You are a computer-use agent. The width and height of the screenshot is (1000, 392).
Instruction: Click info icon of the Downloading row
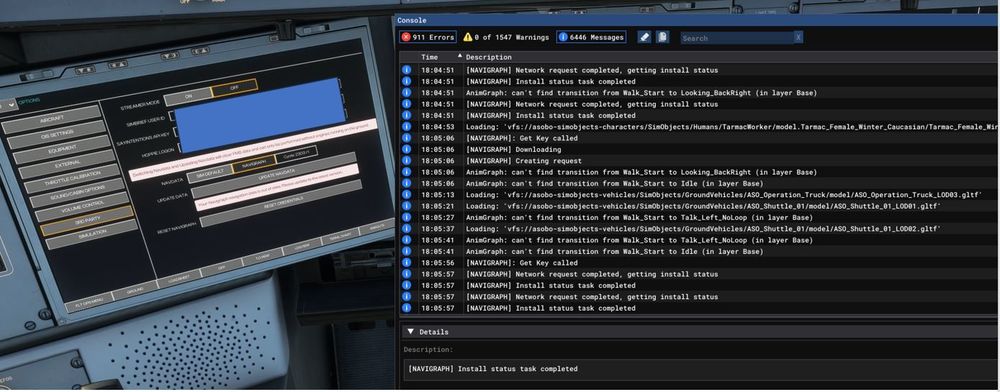coord(406,150)
